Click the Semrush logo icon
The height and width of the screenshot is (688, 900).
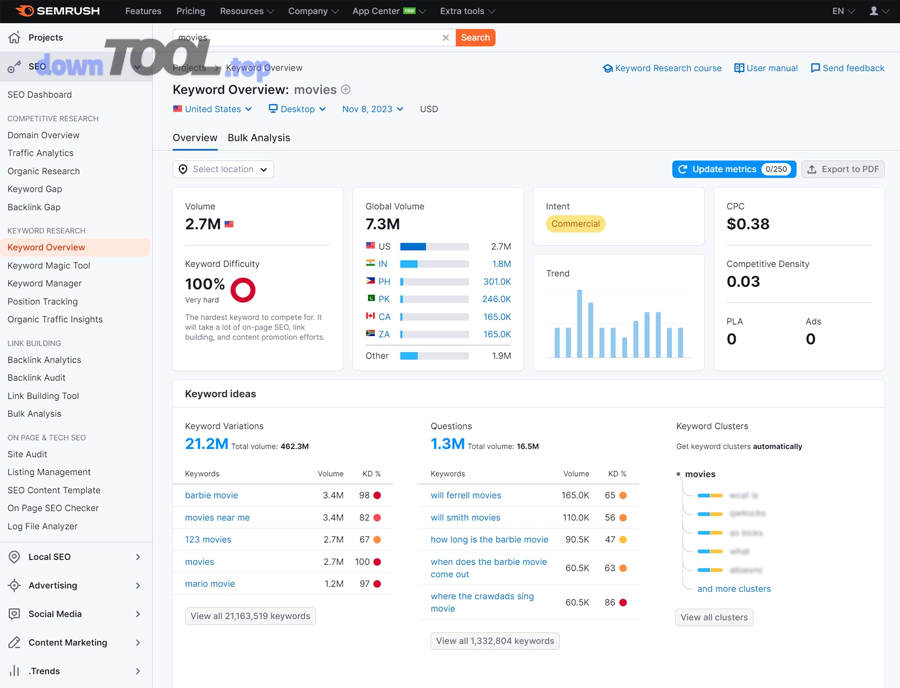[x=24, y=11]
